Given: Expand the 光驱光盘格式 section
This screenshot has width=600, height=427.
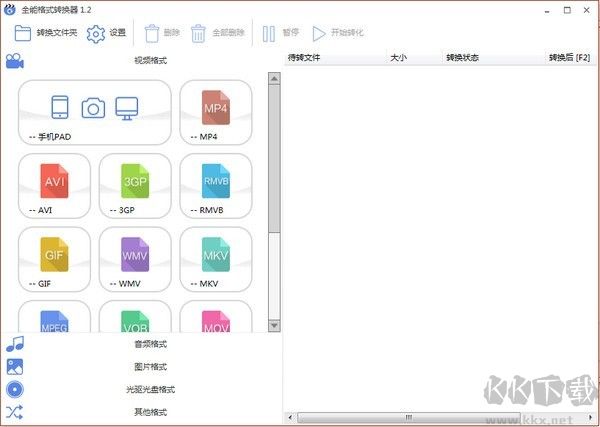Looking at the screenshot, I should (x=141, y=390).
